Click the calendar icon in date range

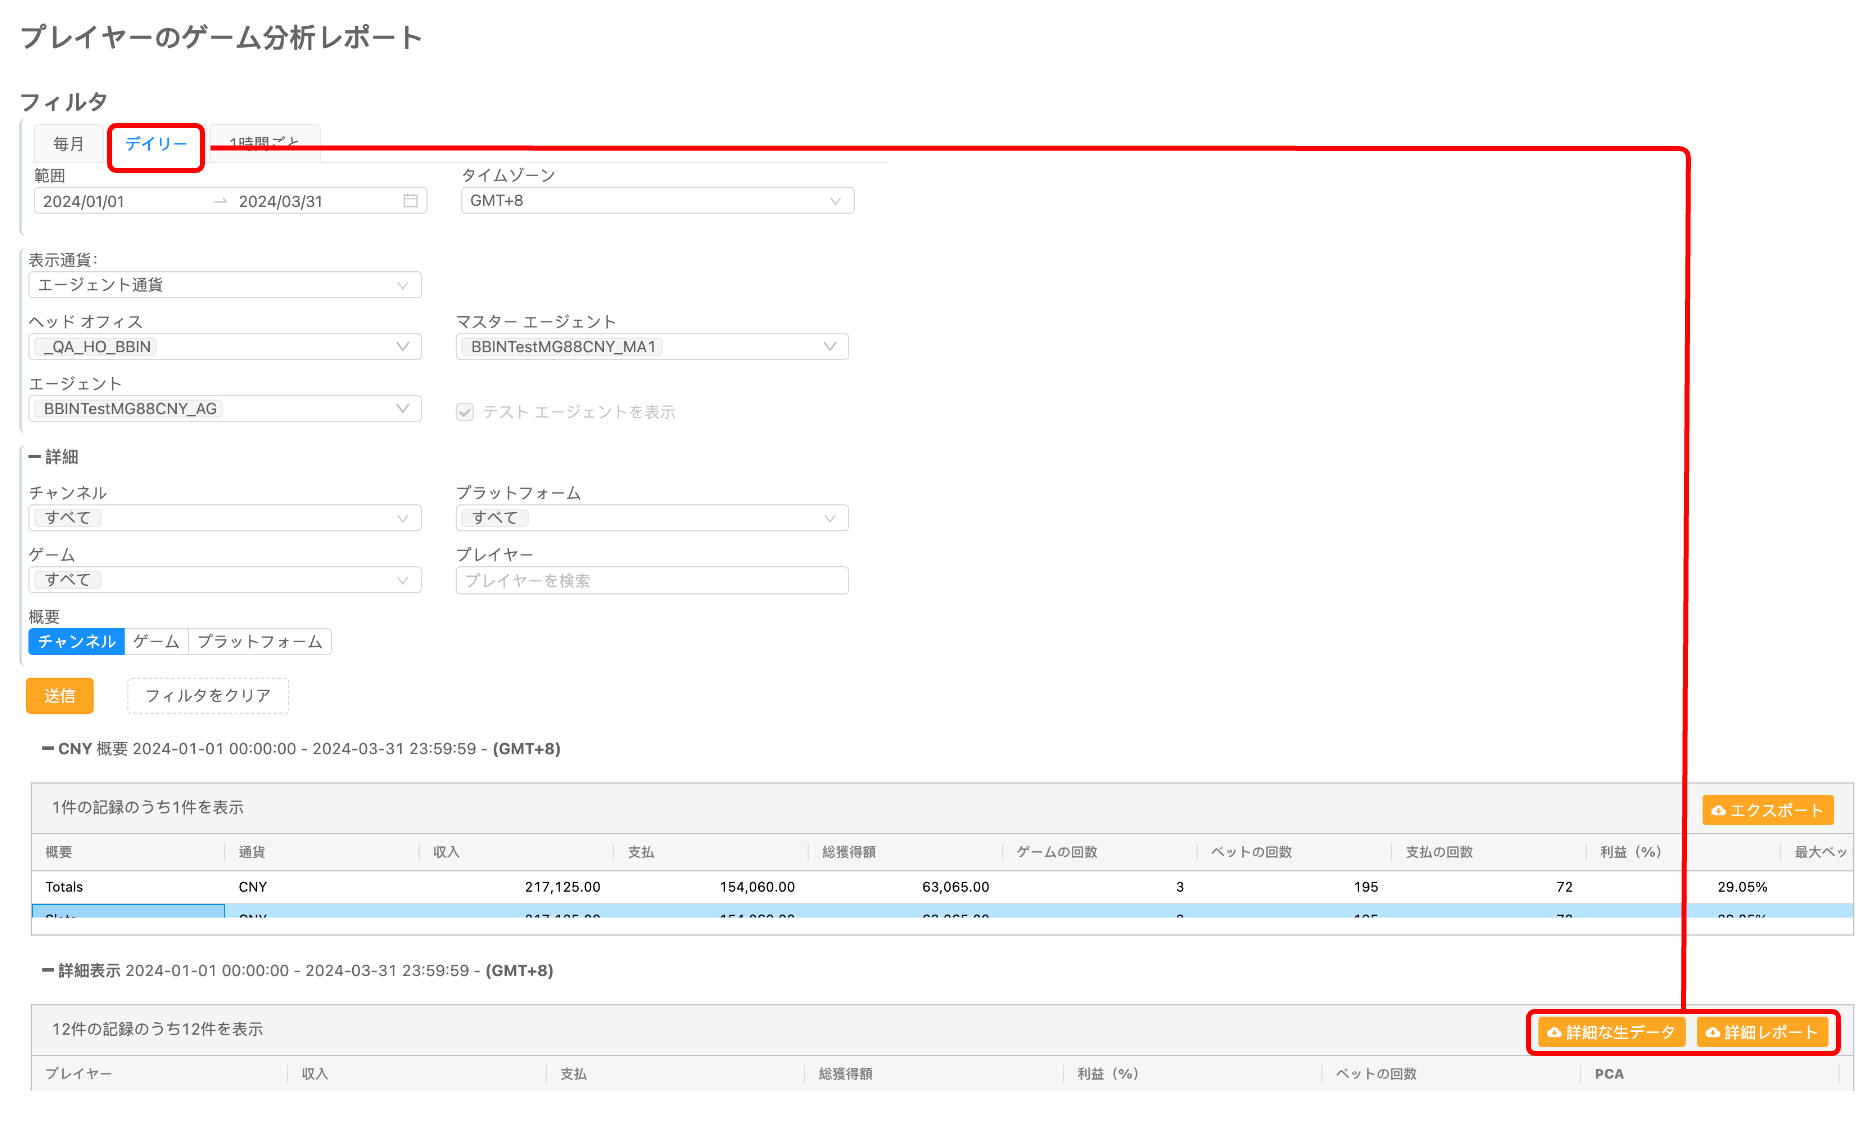coord(410,201)
